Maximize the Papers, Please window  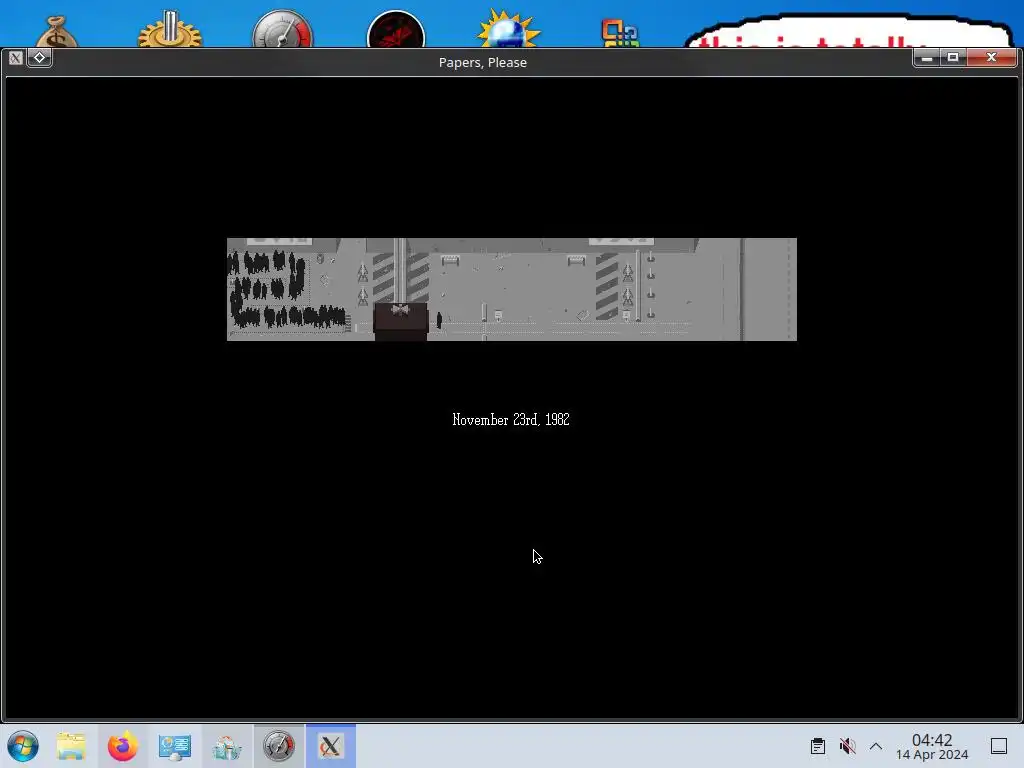click(953, 57)
